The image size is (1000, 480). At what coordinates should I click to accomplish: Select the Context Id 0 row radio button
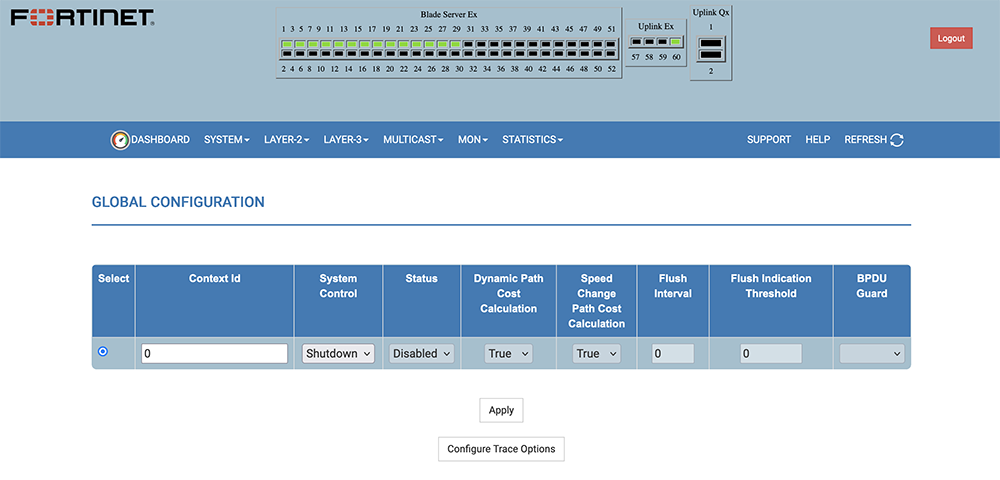tap(103, 352)
